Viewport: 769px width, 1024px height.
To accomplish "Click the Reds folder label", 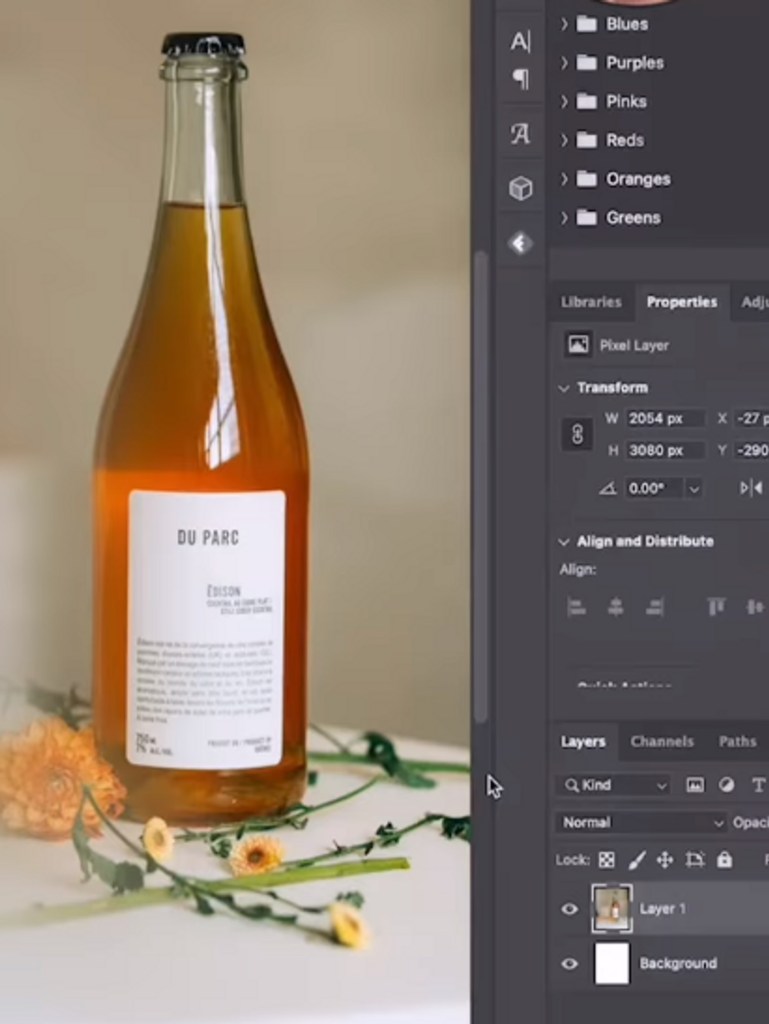I will [625, 140].
